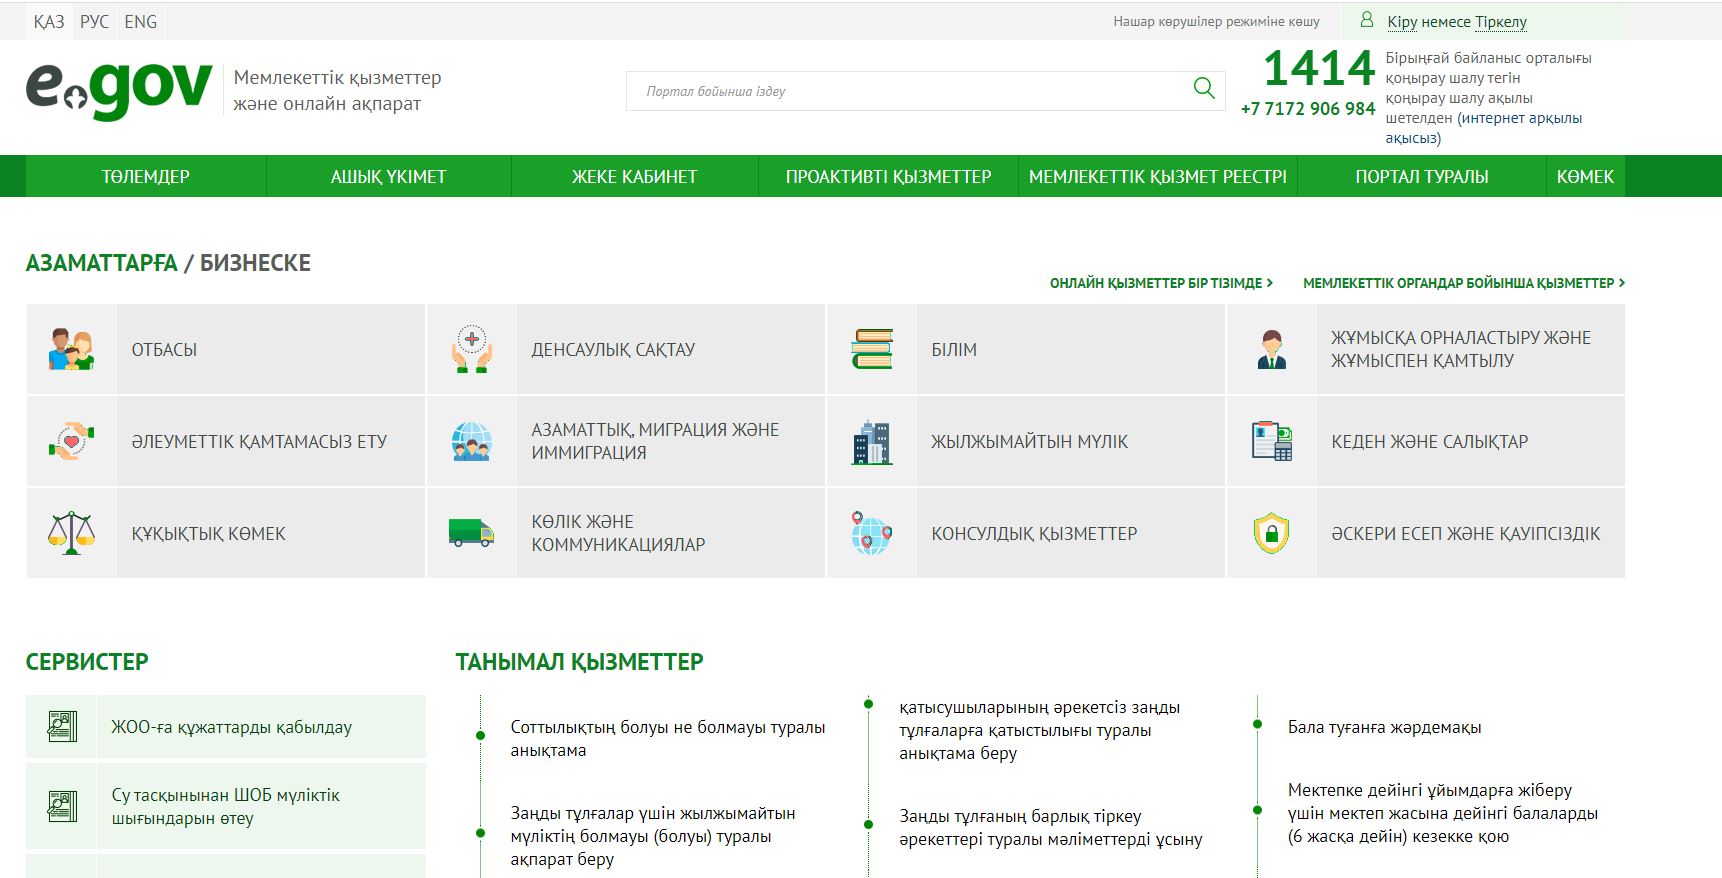
Task: Click the stacked books icon for Білім
Action: coord(871,350)
